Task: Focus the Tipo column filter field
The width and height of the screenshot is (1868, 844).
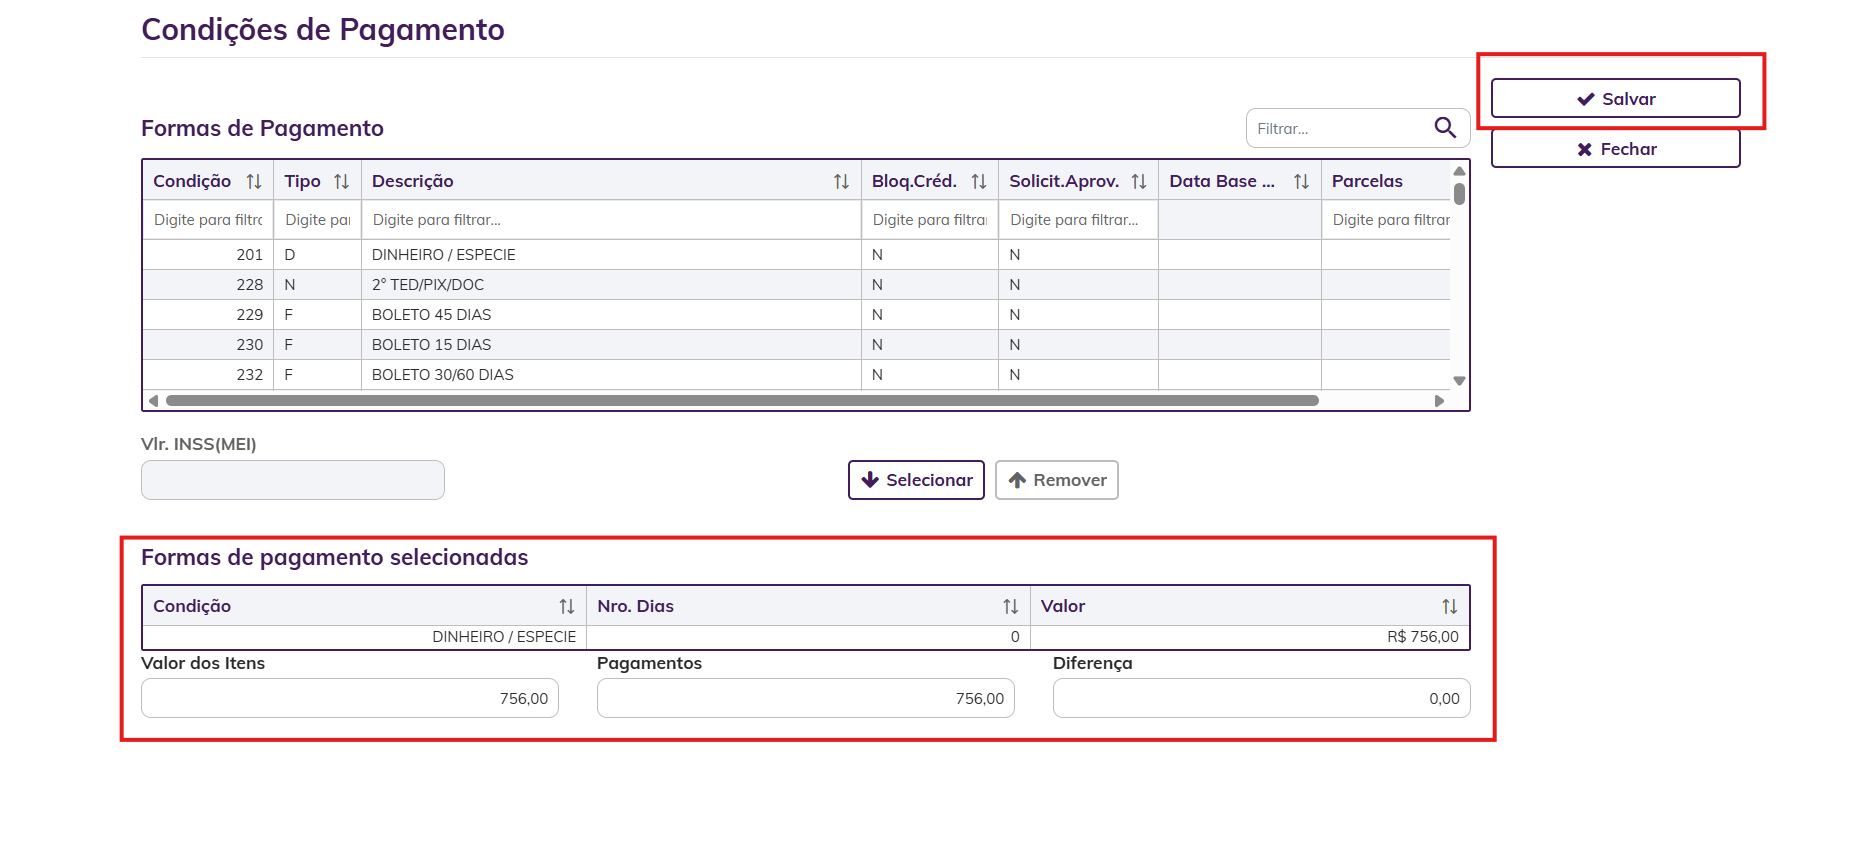Action: point(317,220)
